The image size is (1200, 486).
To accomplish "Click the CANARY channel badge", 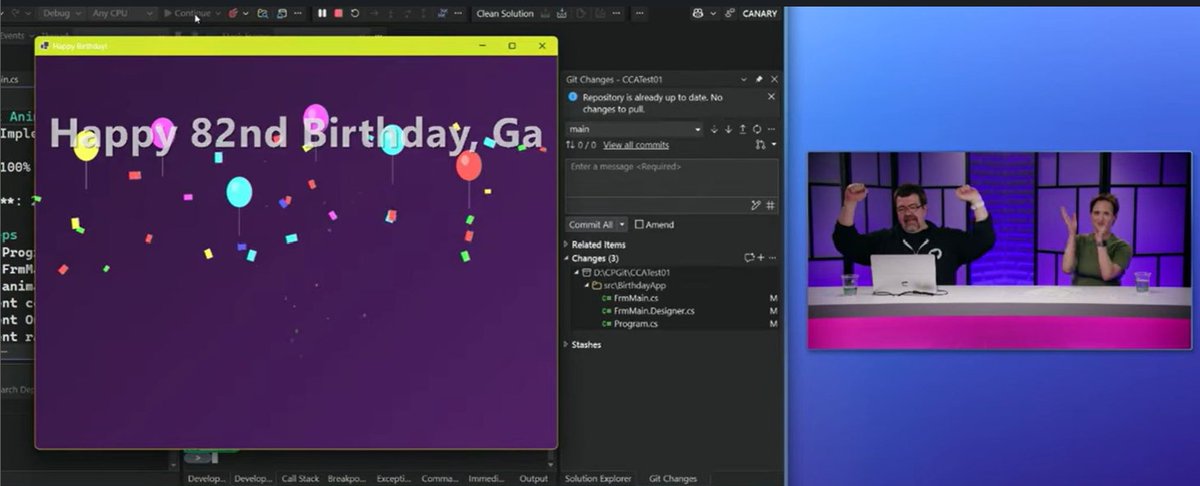I will pyautogui.click(x=759, y=14).
